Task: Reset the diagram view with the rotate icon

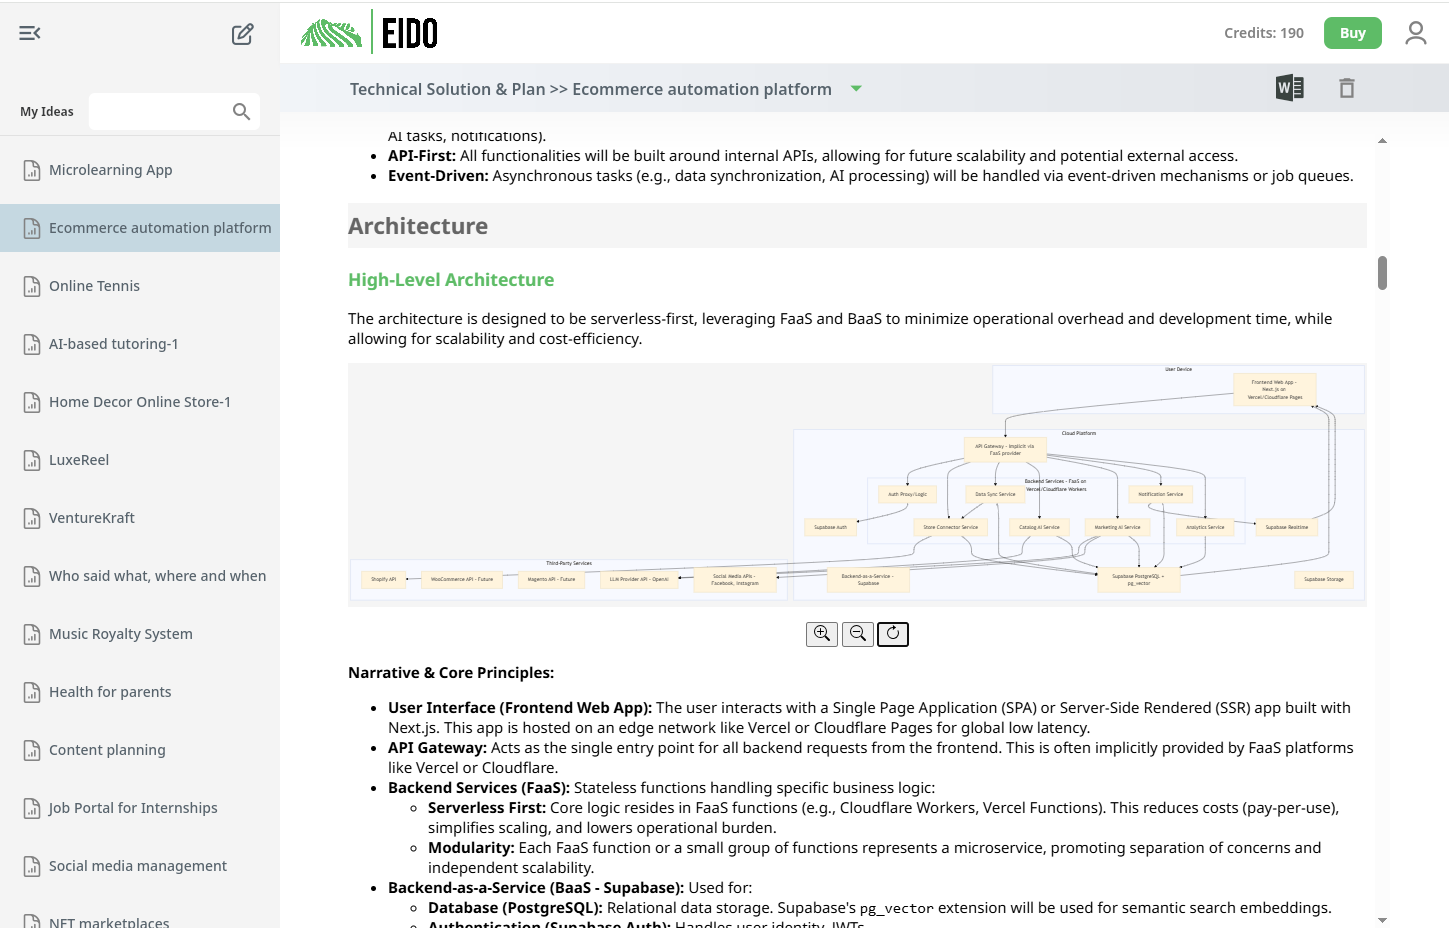Action: tap(892, 633)
